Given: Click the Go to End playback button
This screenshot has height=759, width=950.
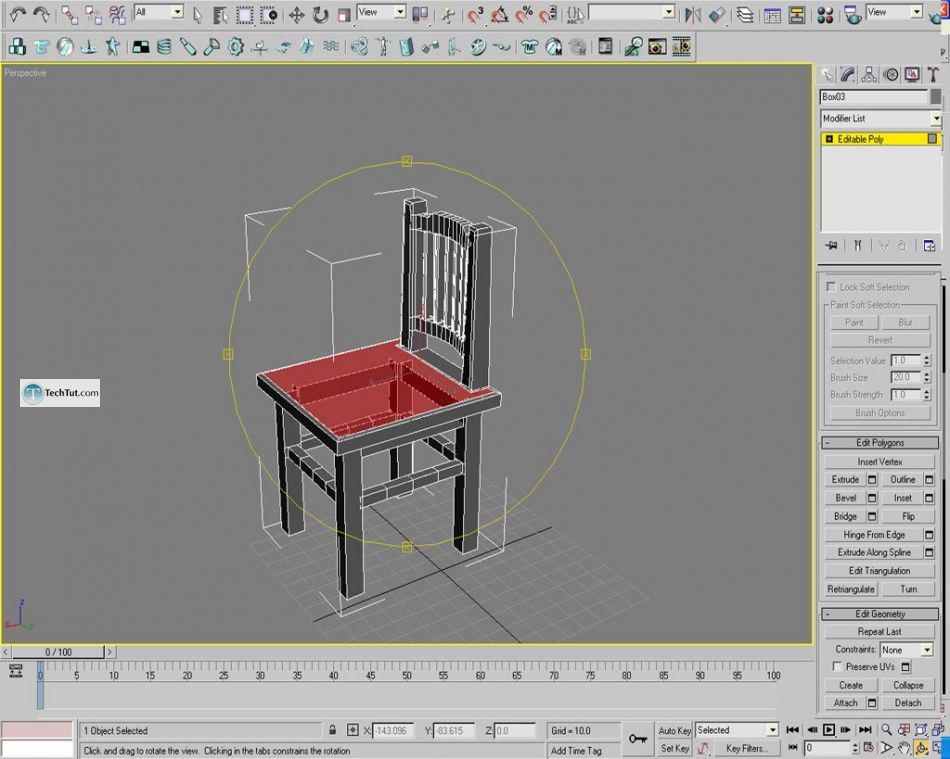Looking at the screenshot, I should coord(865,730).
